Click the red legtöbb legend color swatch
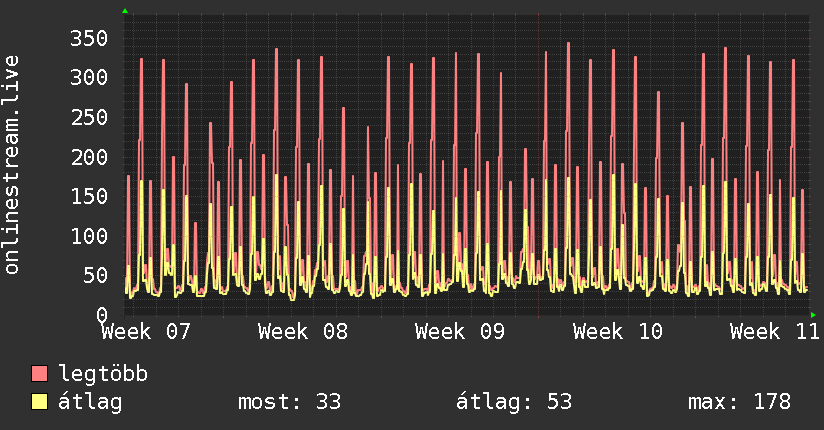Screen dimensions: 824x430 pos(39,374)
